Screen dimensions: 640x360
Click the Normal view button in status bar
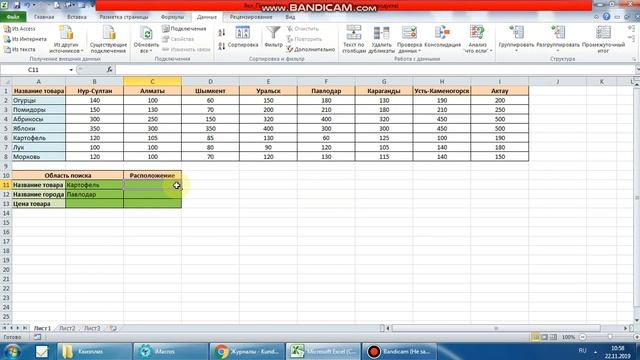point(535,337)
